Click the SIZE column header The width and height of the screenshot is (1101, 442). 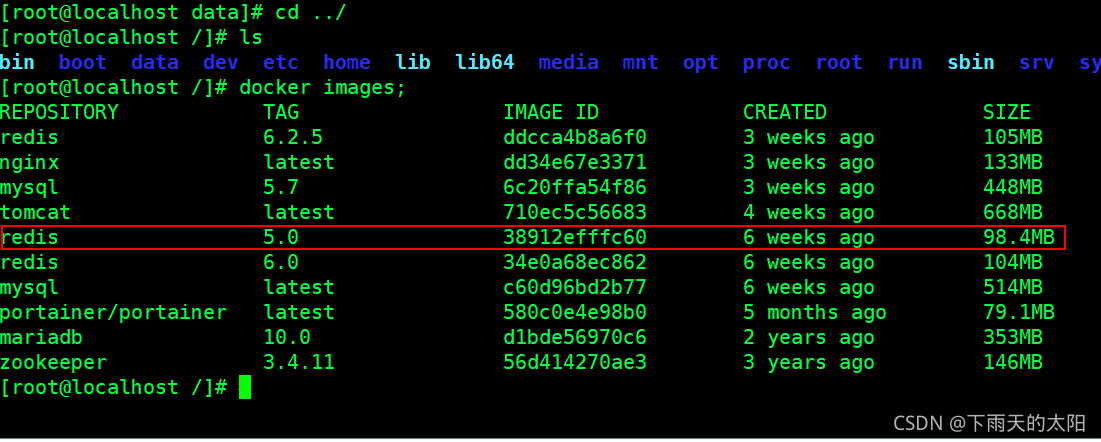1006,112
